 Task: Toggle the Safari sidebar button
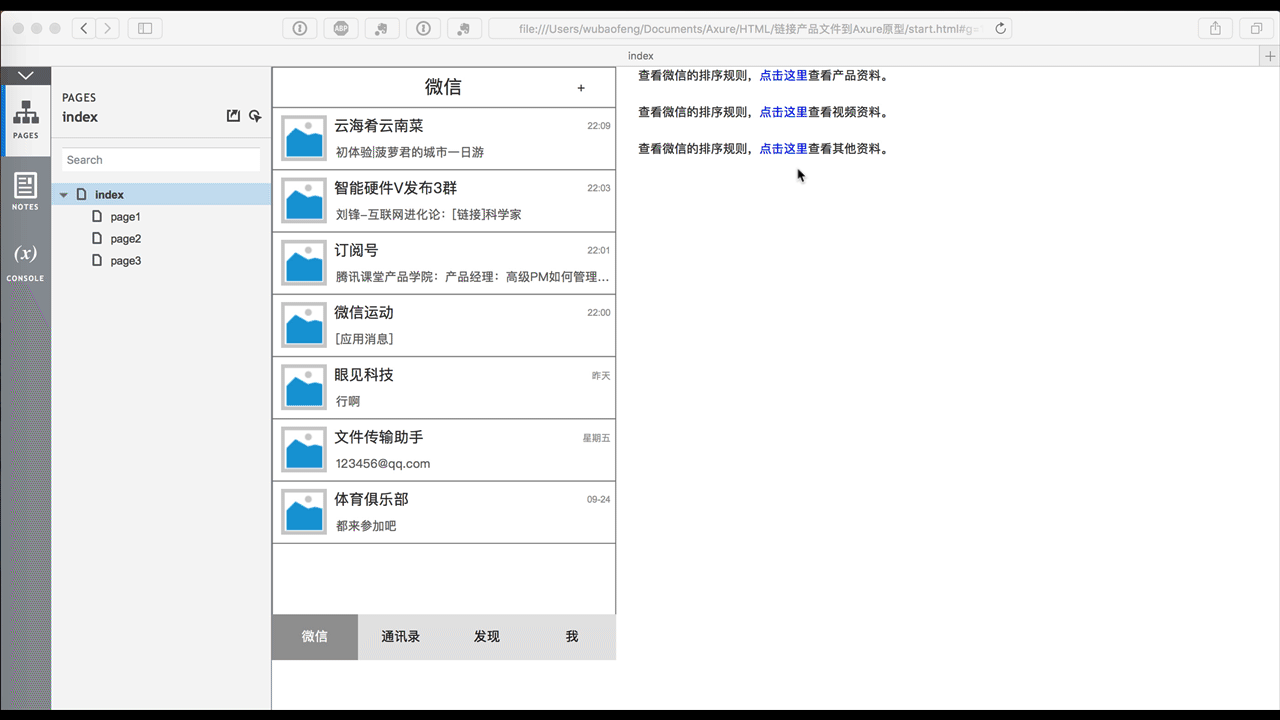[x=145, y=29]
